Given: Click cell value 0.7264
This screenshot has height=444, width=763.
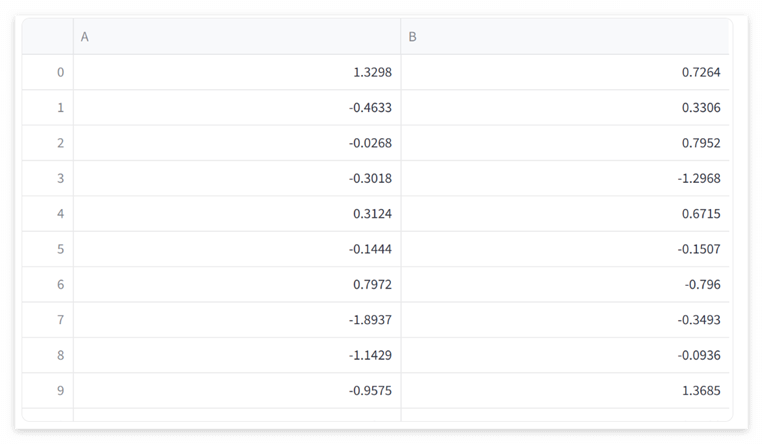Looking at the screenshot, I should pyautogui.click(x=701, y=72).
